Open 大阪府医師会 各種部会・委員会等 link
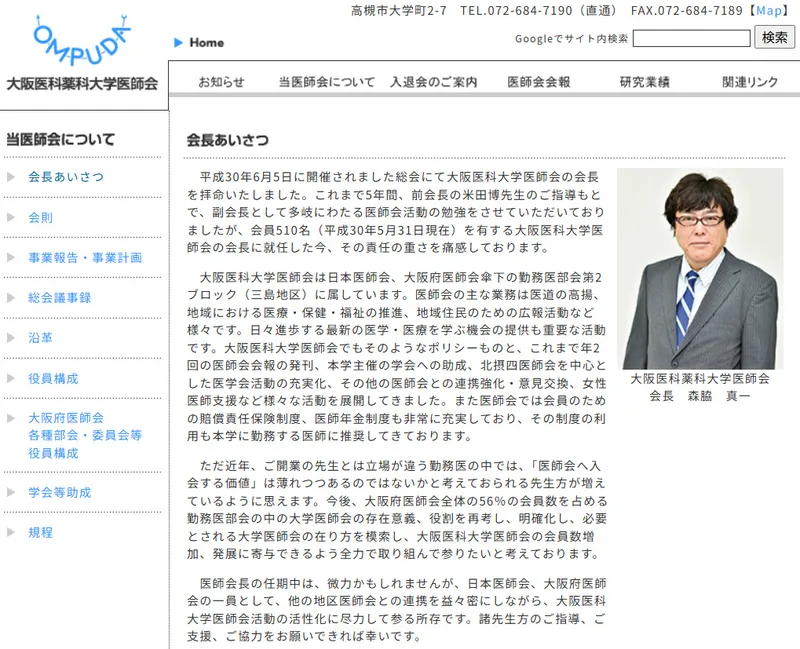The width and height of the screenshot is (800, 649). (x=85, y=436)
